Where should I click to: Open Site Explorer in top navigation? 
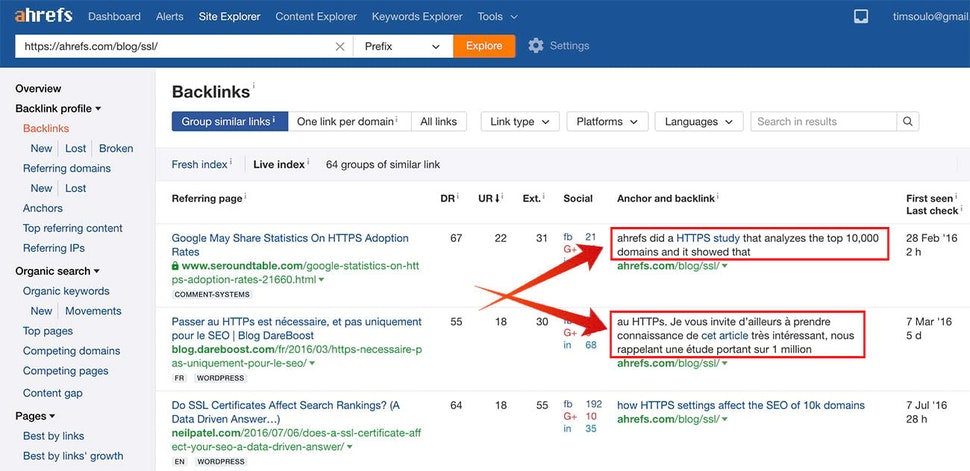tap(230, 17)
